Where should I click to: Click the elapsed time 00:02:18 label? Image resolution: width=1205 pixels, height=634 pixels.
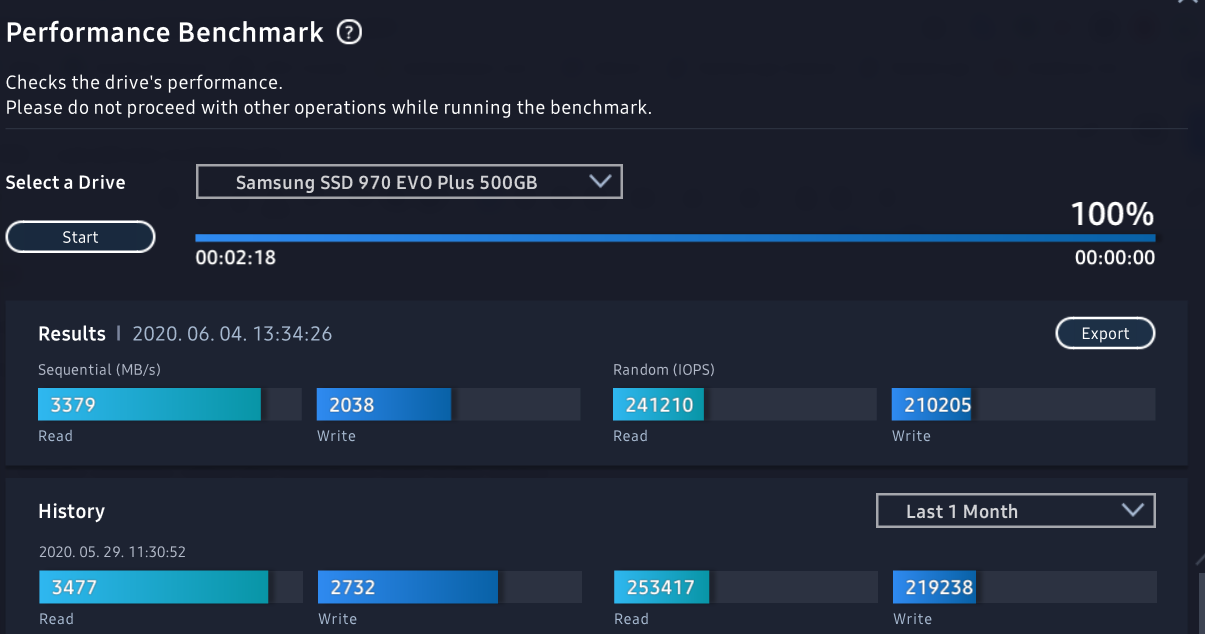235,258
